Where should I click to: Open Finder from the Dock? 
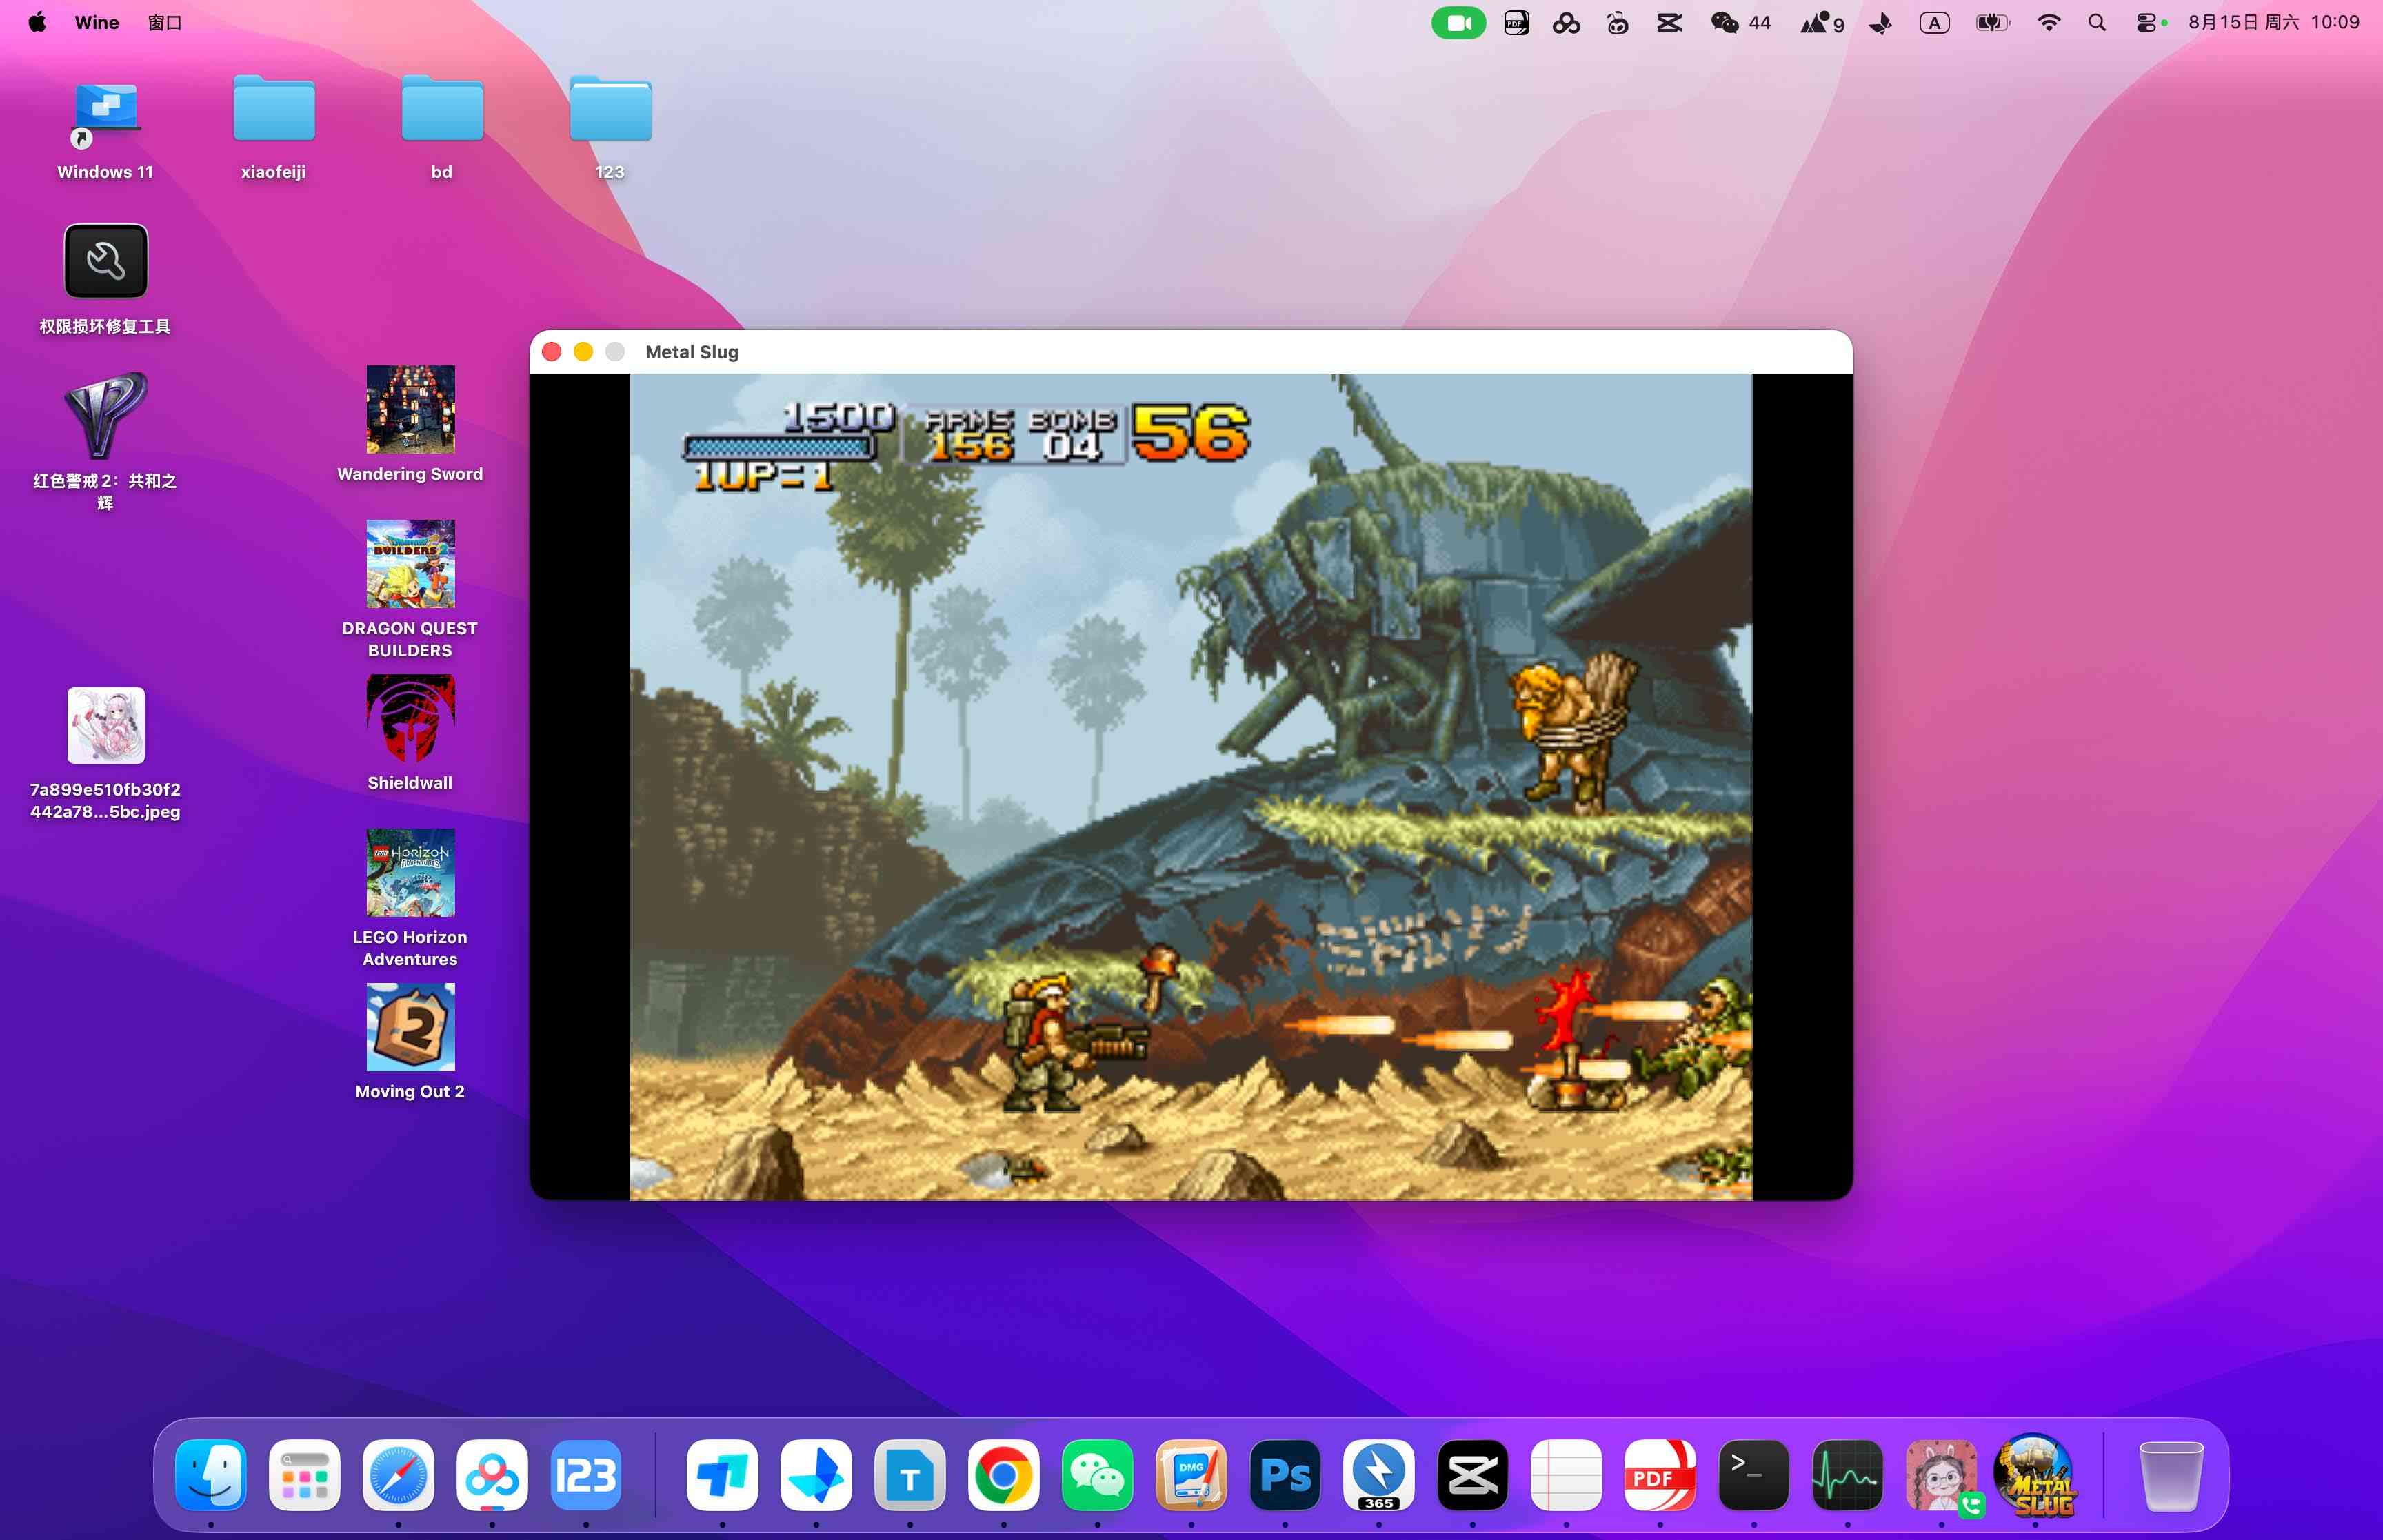pyautogui.click(x=211, y=1475)
